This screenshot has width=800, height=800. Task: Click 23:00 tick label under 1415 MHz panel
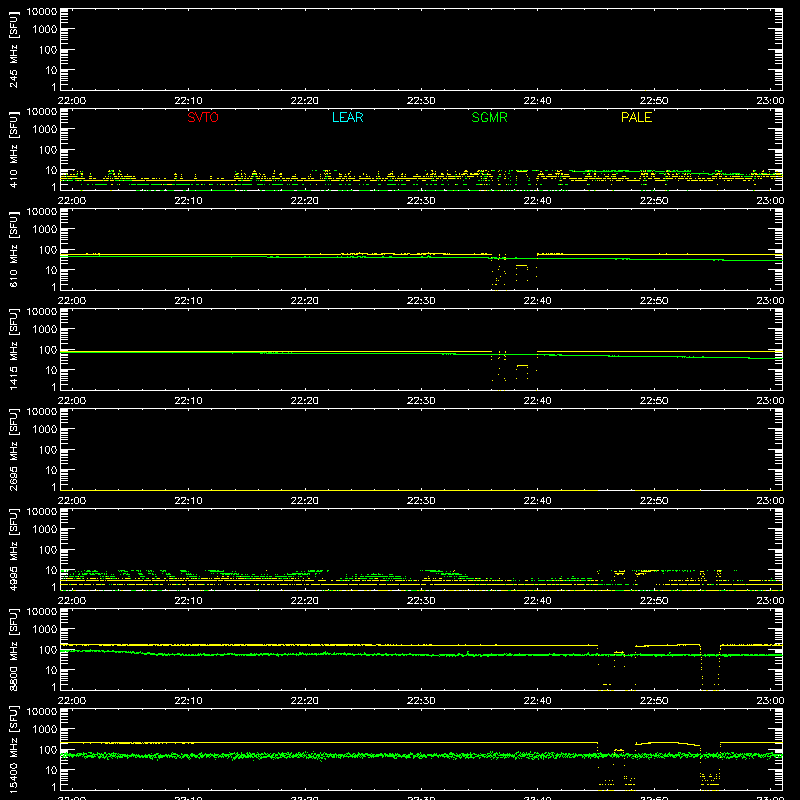(770, 401)
